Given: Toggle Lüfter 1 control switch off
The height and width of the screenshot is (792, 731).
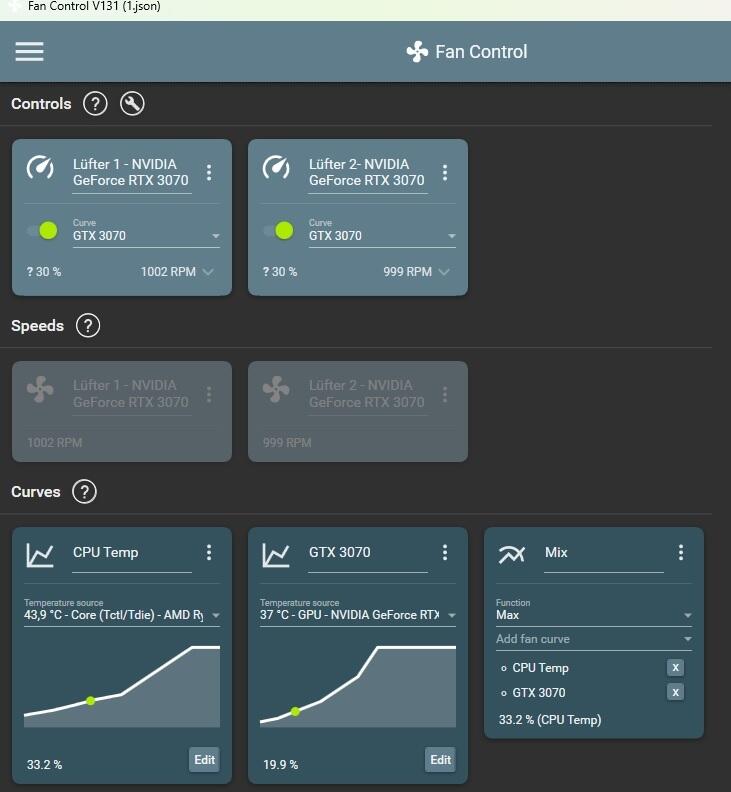Looking at the screenshot, I should (x=43, y=231).
